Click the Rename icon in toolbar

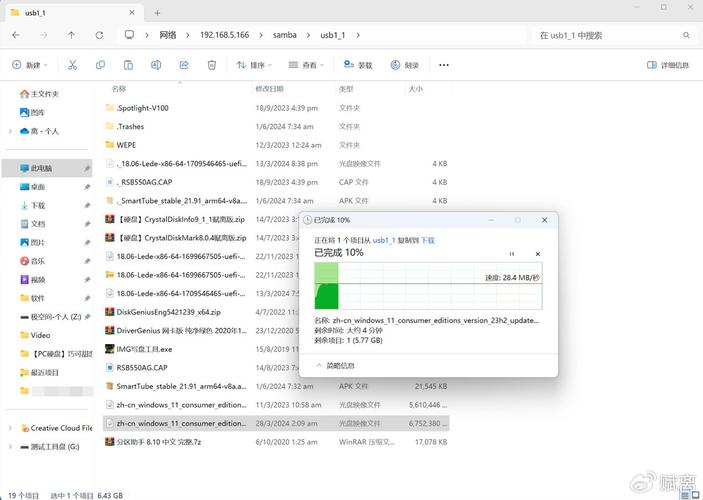tap(156, 65)
